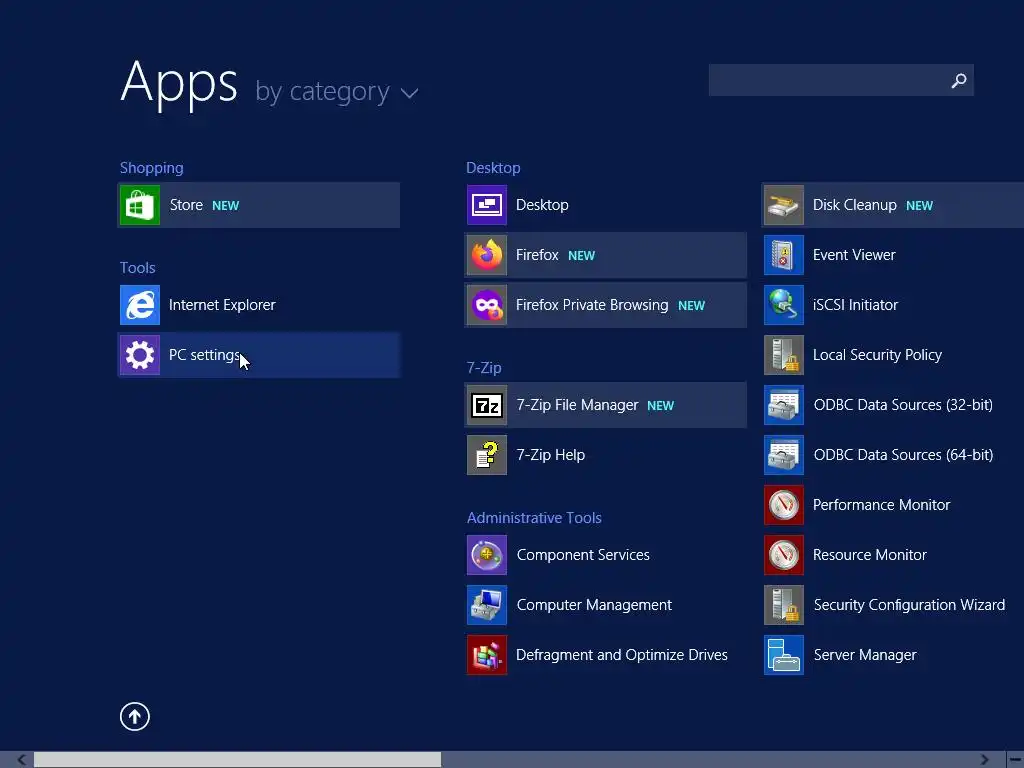This screenshot has width=1024, height=768.
Task: Click the up-arrow circle to return to Start
Action: 135,716
